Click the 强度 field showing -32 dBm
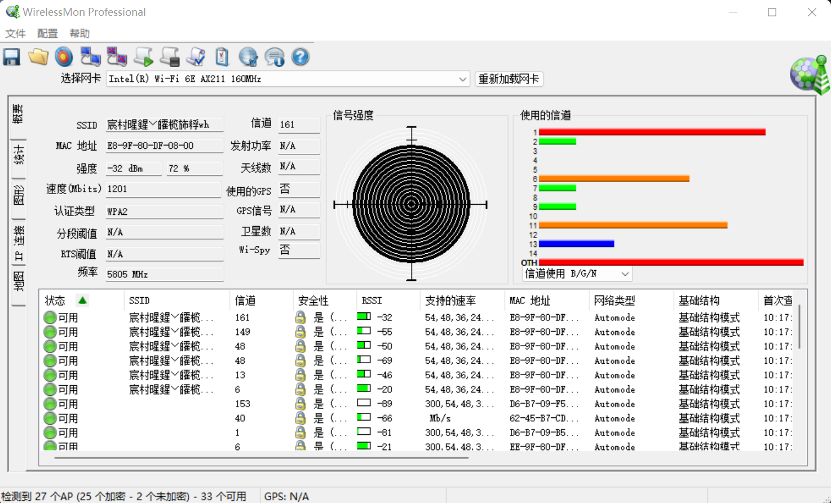This screenshot has height=504, width=832. [133, 168]
